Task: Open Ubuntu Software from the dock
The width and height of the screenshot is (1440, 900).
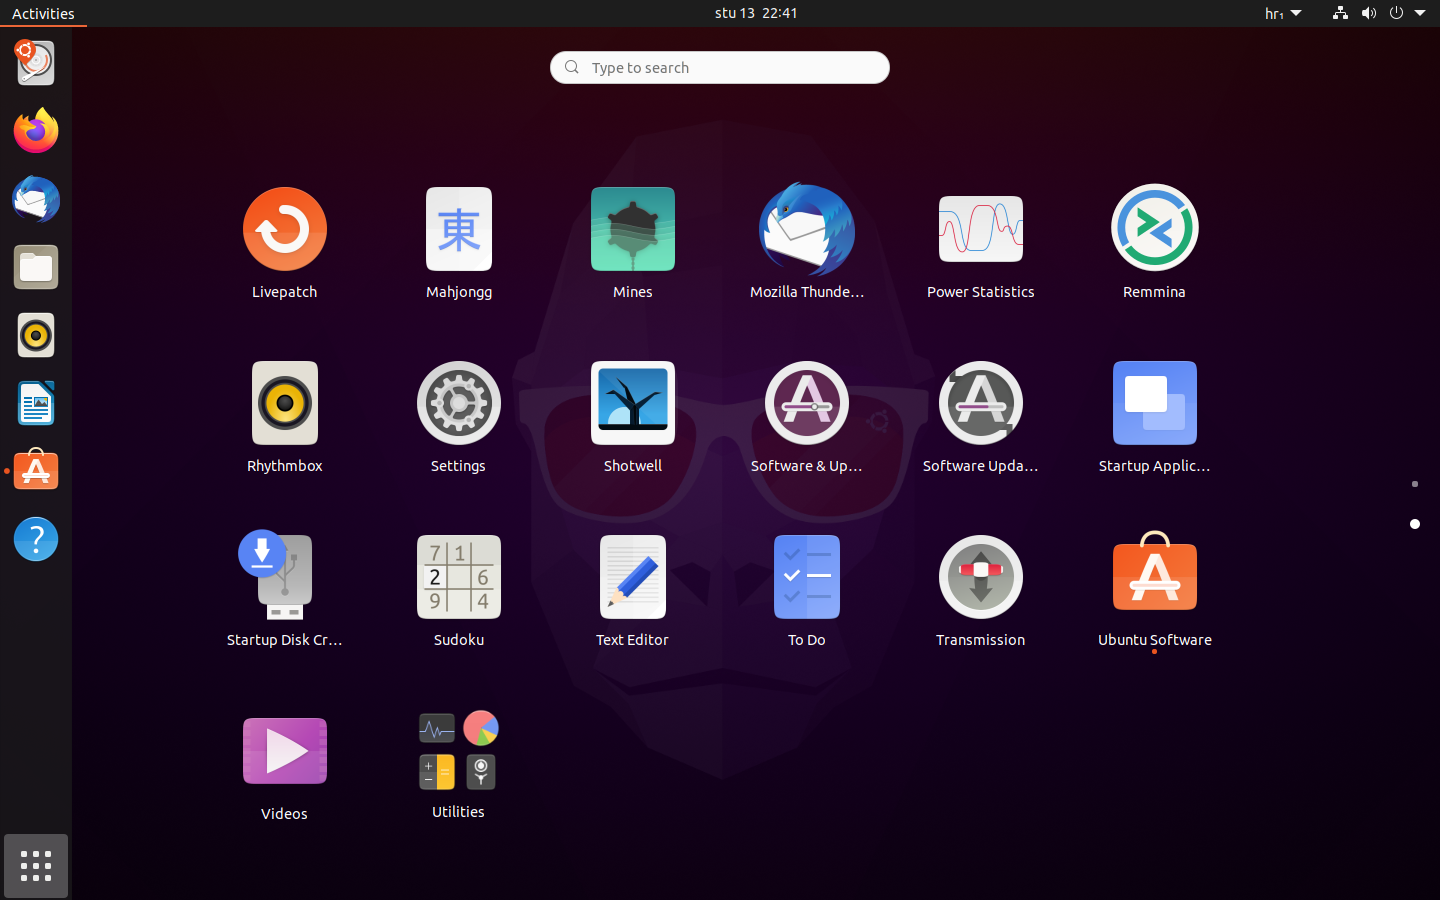Action: click(x=36, y=471)
